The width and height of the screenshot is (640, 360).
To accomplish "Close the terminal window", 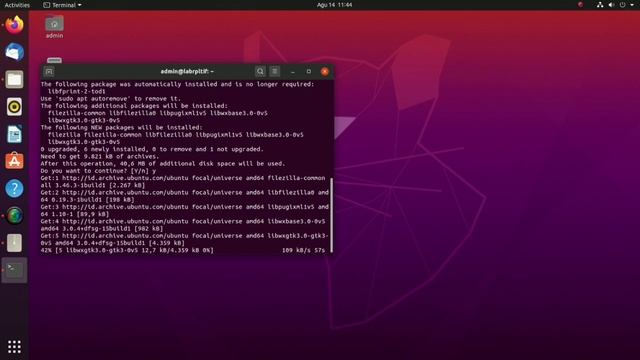I will point(325,71).
